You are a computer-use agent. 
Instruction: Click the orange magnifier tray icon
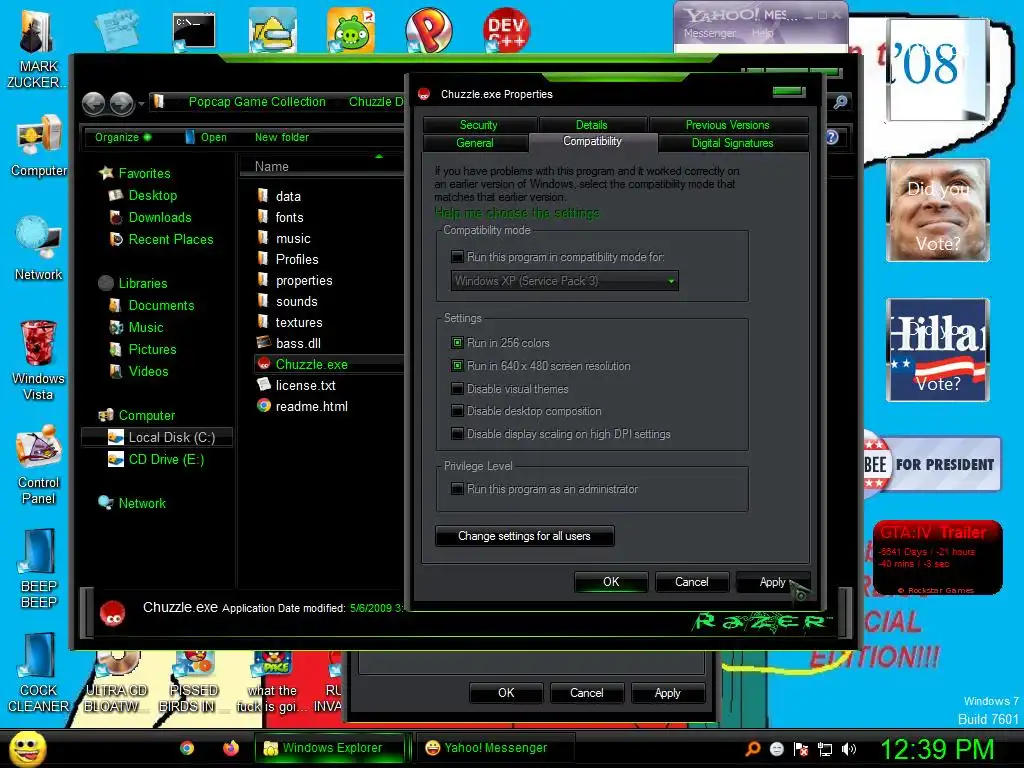pos(752,749)
